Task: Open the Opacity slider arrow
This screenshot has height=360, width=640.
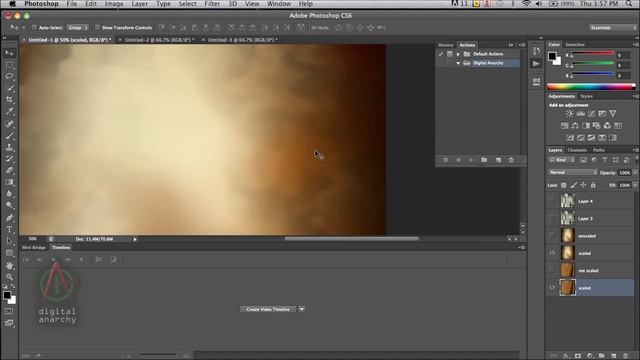Action: click(x=636, y=173)
